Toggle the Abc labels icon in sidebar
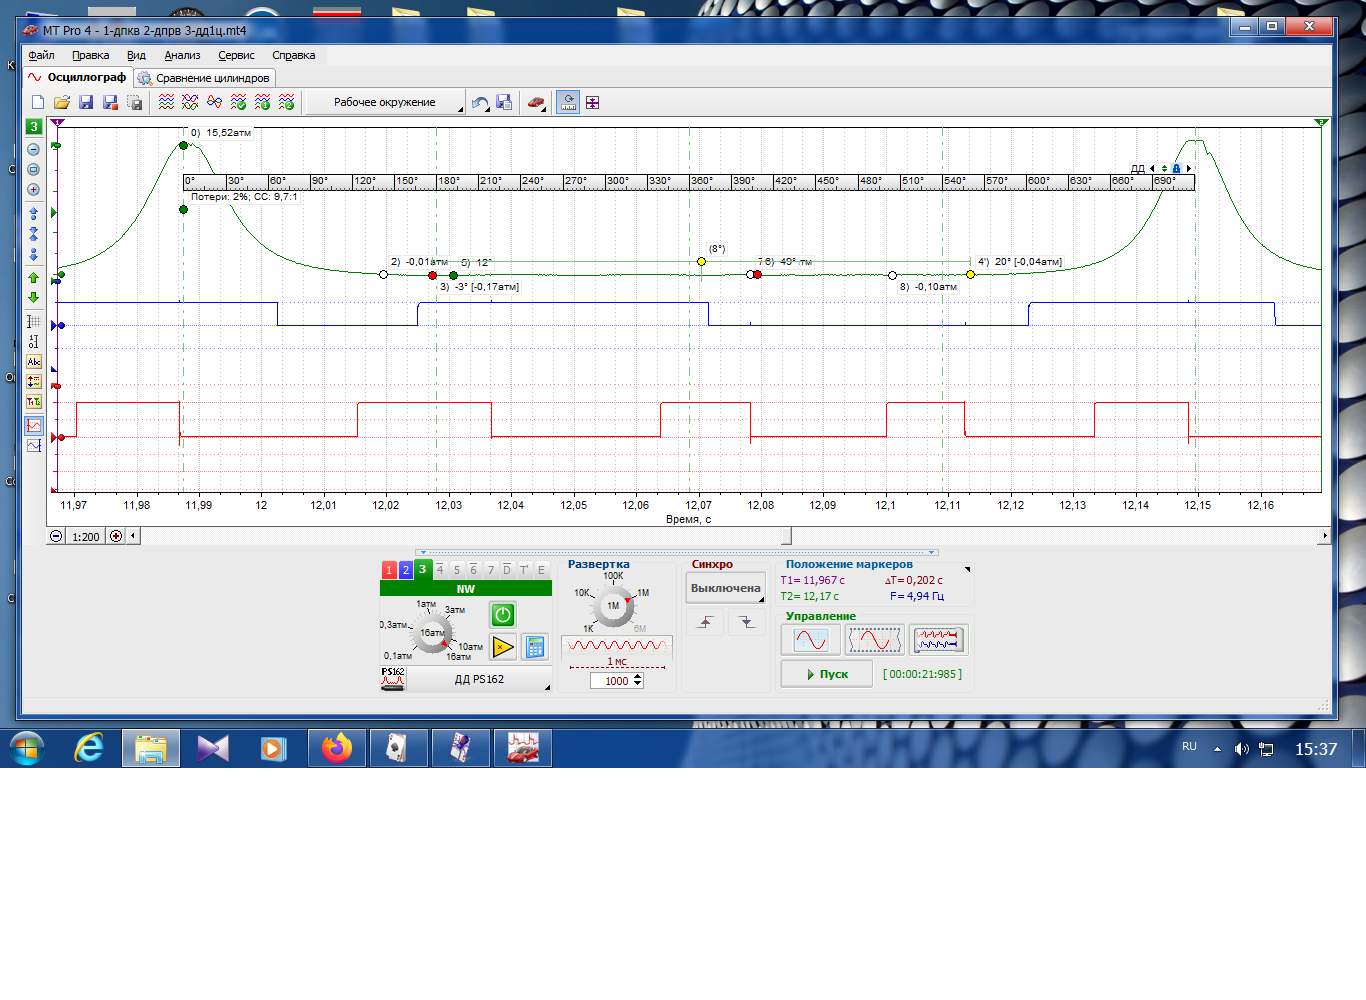 [34, 362]
